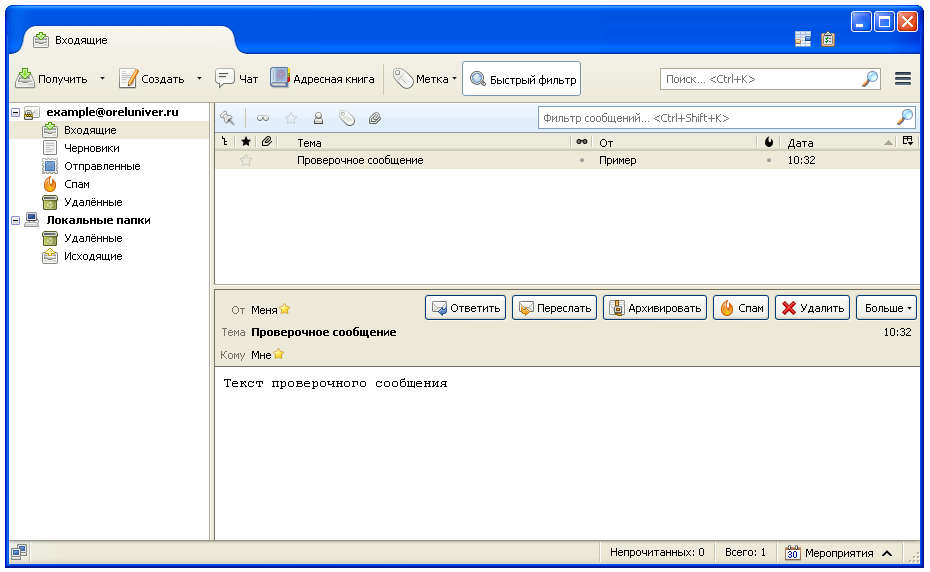Expand the Больше (More) actions dropdown
This screenshot has width=930, height=572.
click(886, 308)
